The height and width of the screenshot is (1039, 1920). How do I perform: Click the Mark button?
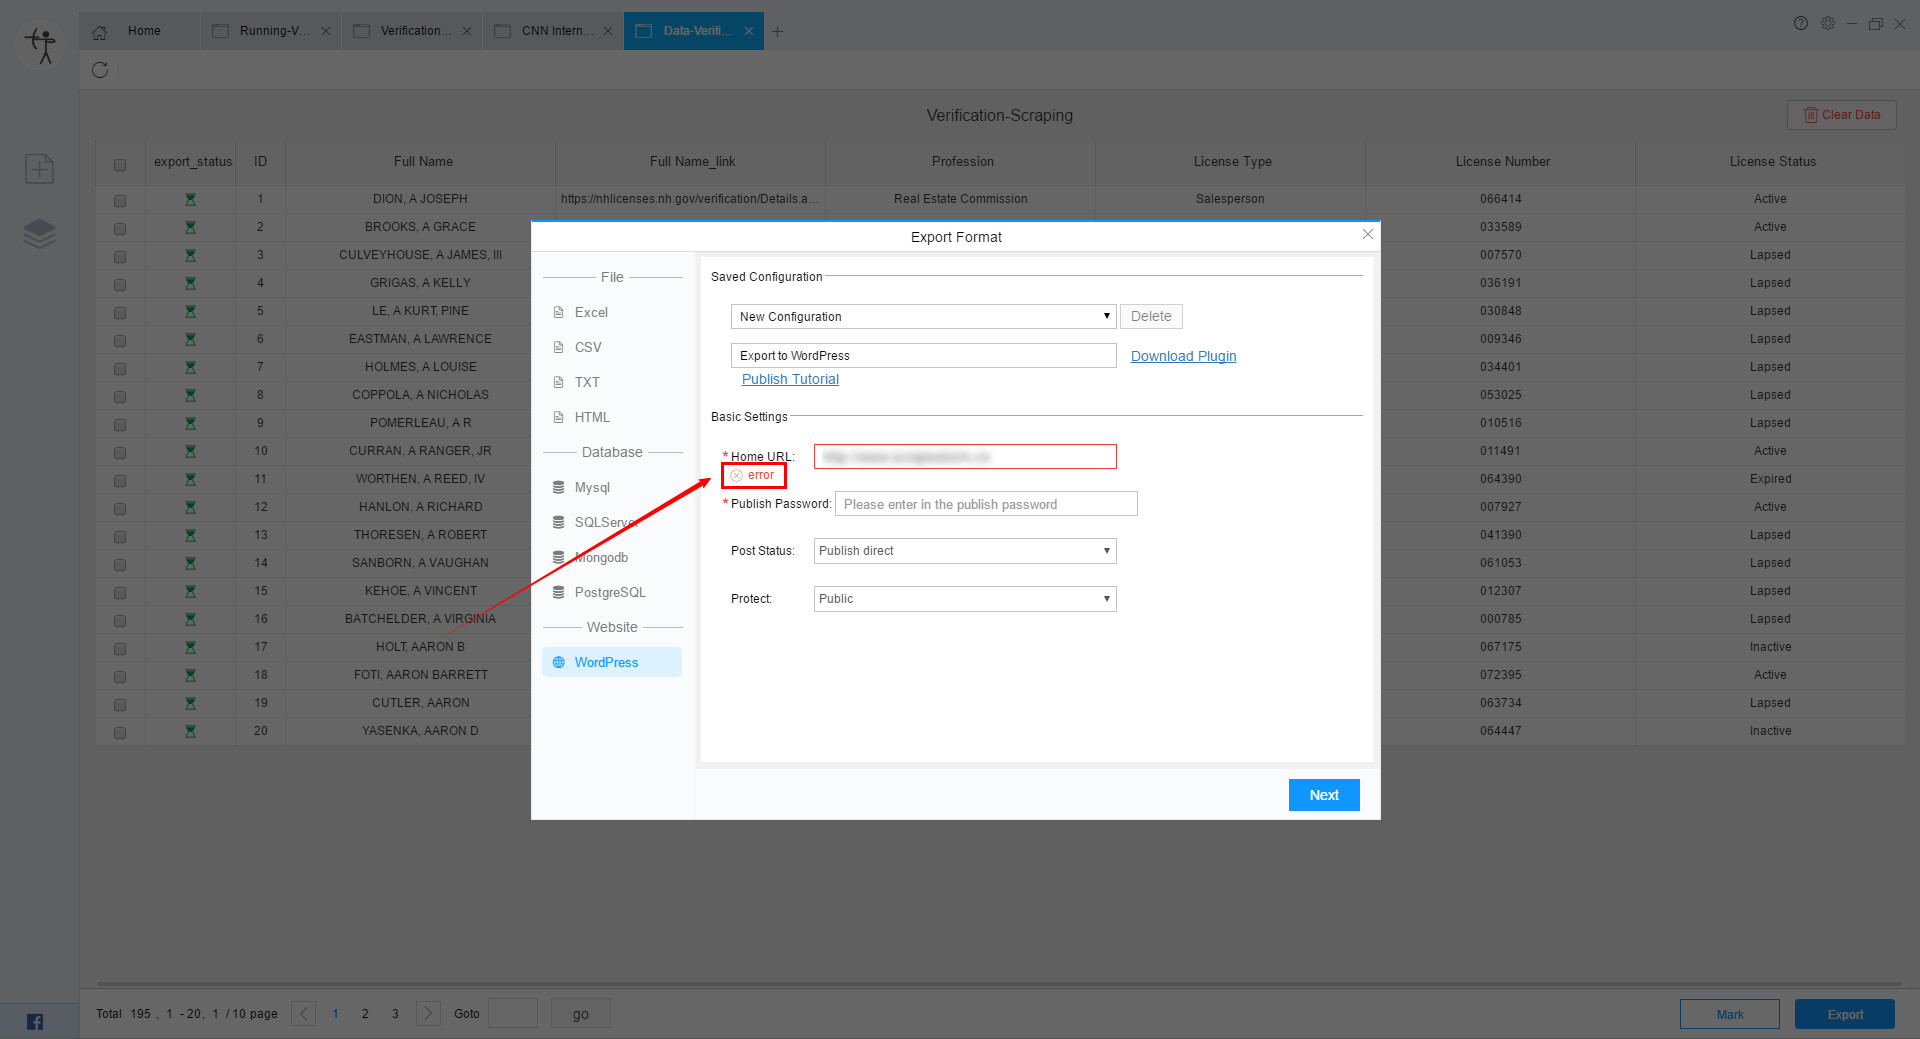(1730, 1014)
